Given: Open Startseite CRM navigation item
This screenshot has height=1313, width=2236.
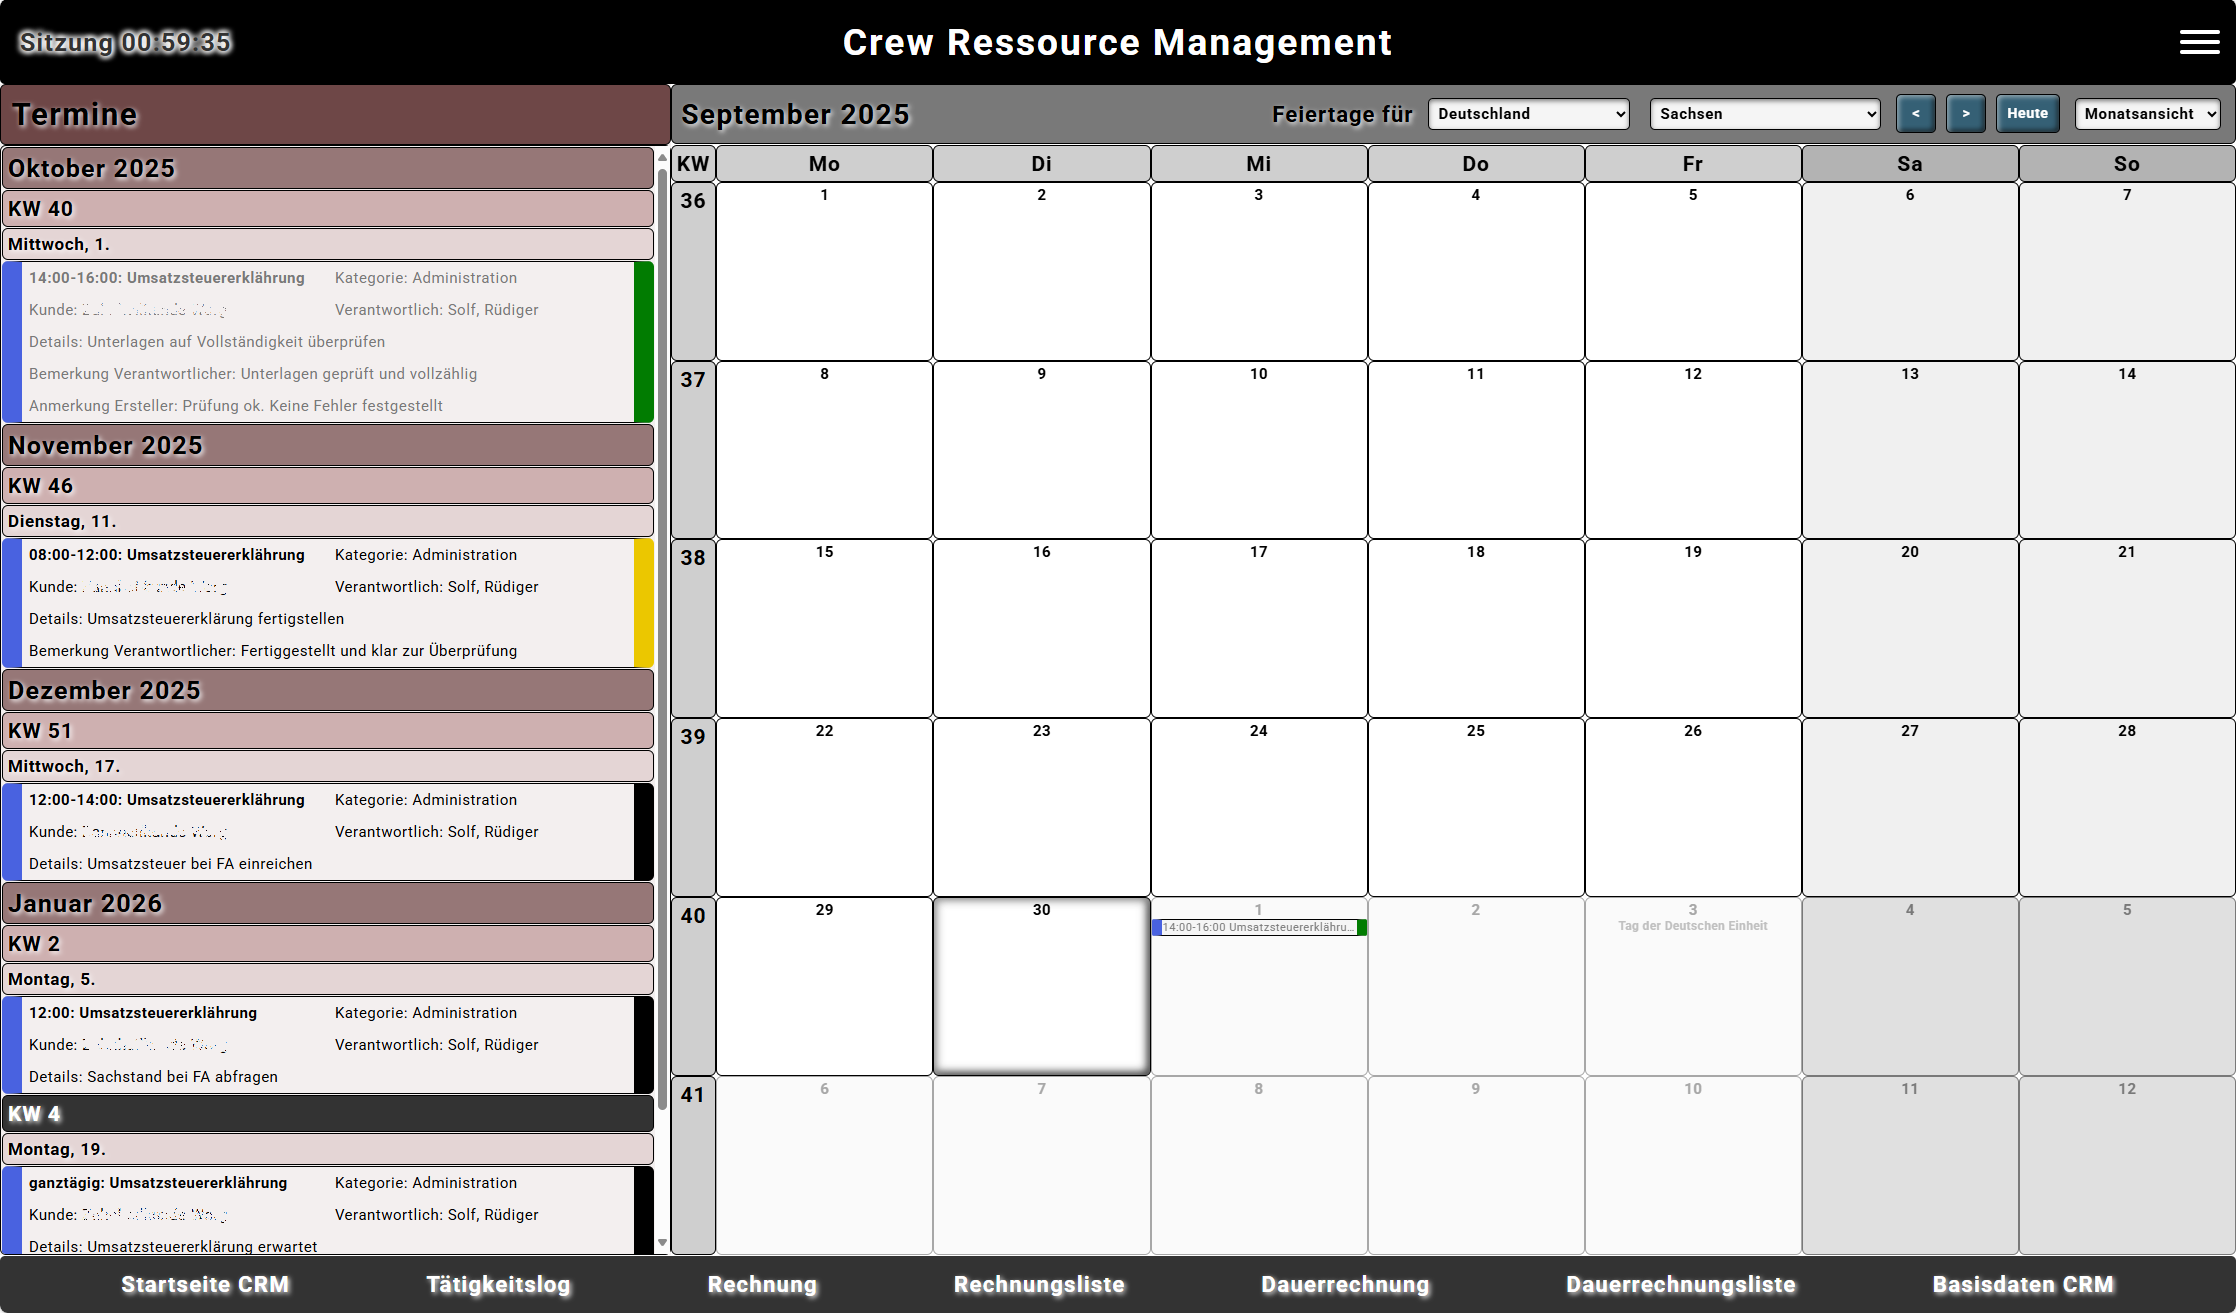Looking at the screenshot, I should tap(205, 1285).
